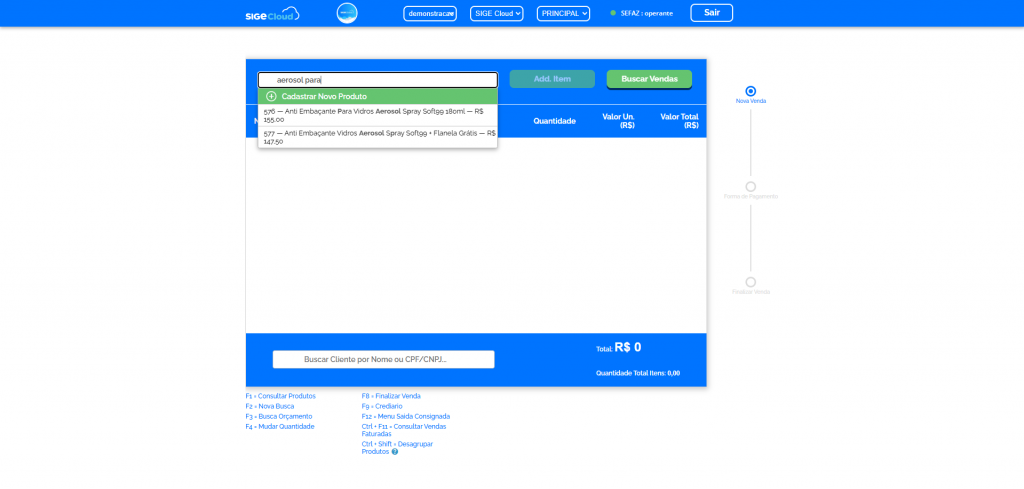1024x489 pixels.
Task: Click the green SEFAZ status indicator
Action: point(613,13)
